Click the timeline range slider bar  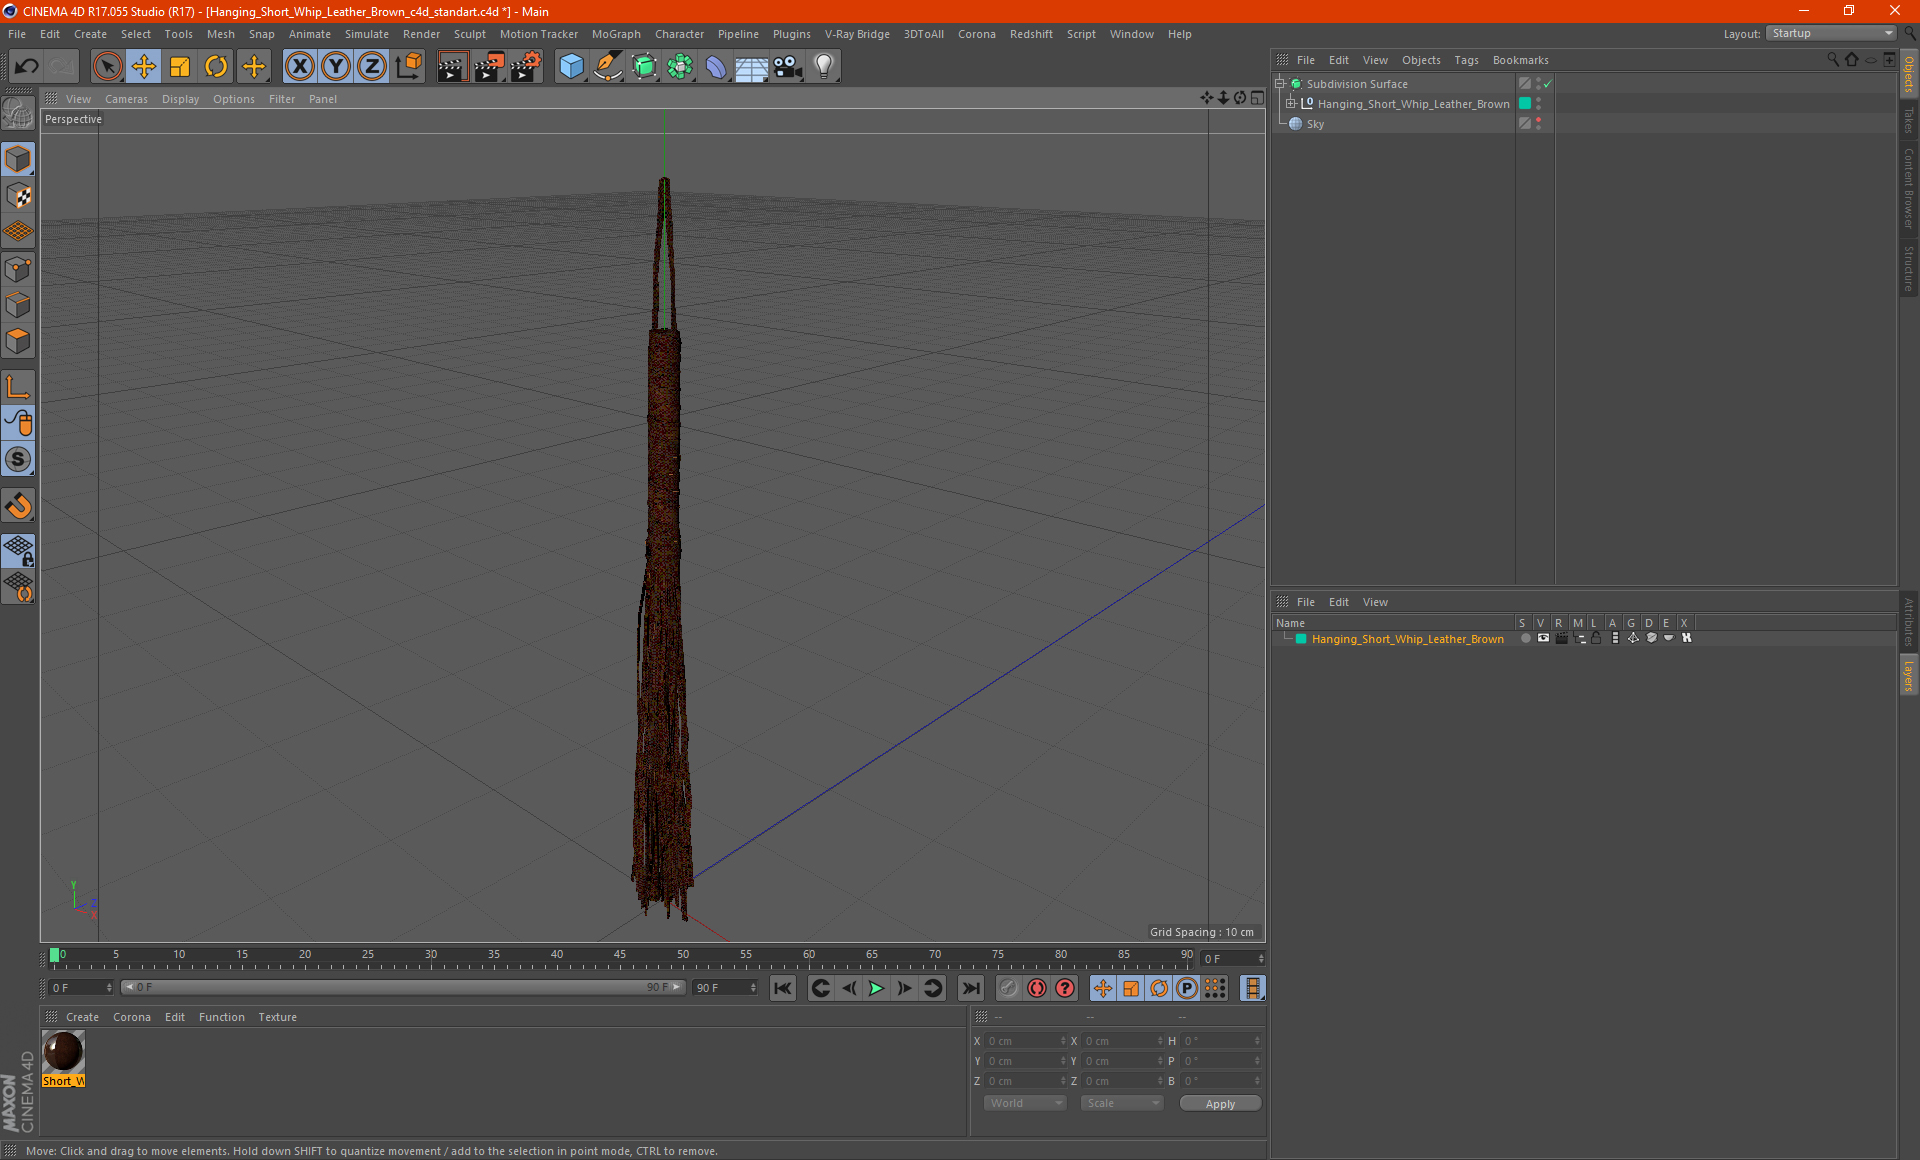[402, 987]
